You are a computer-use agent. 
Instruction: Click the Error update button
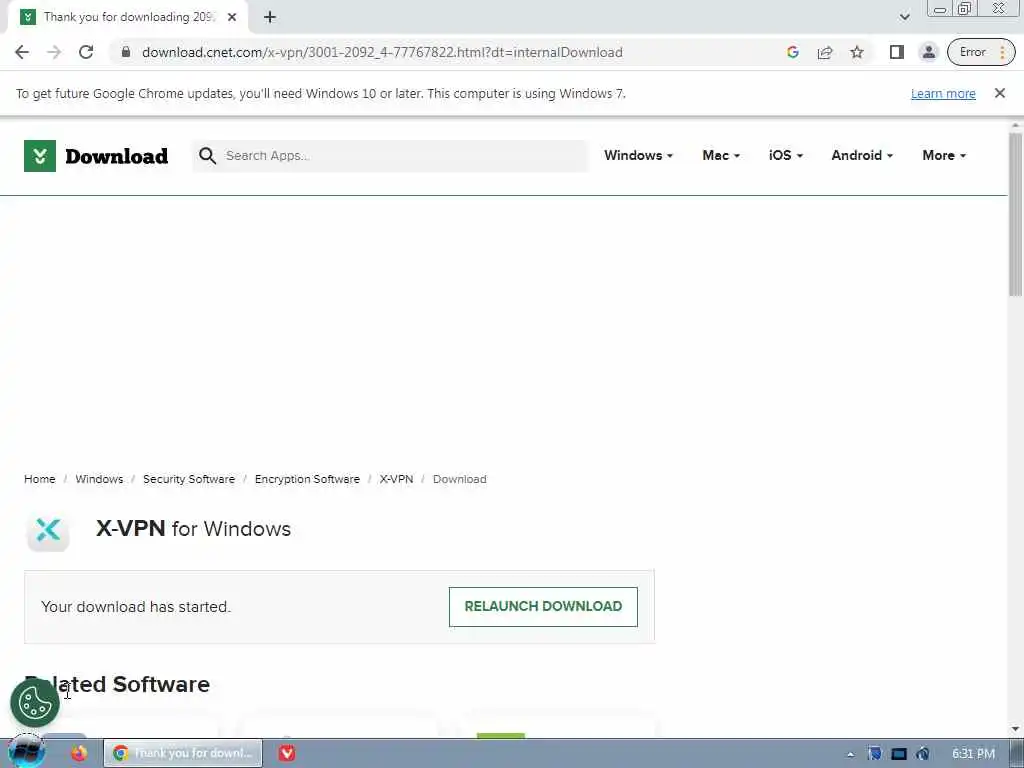[x=981, y=52]
